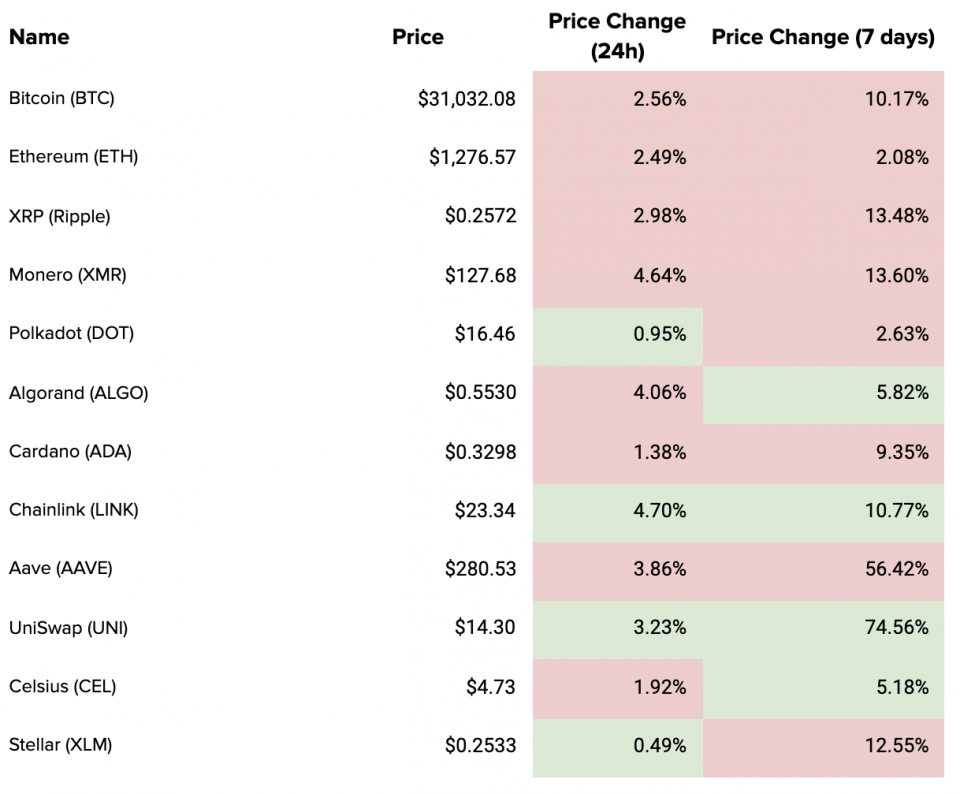
Task: Select the Bitcoin (BTC) name cell
Action: 62,98
